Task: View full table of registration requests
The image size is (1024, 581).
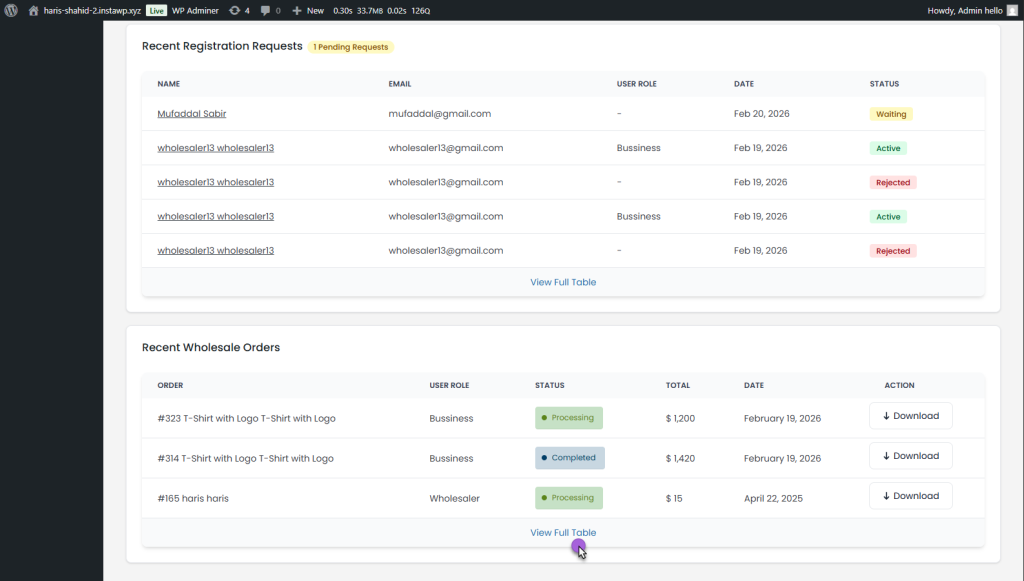Action: tap(563, 282)
